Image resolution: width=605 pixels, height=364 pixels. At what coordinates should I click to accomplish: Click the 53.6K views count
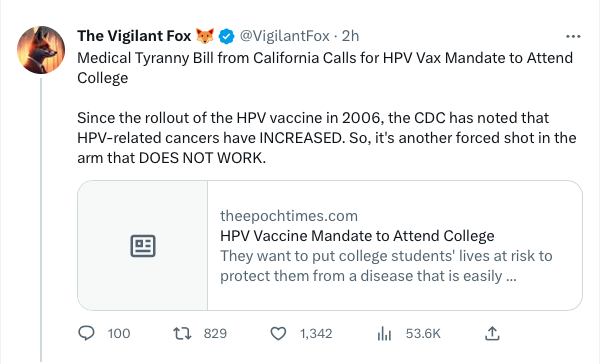(423, 334)
